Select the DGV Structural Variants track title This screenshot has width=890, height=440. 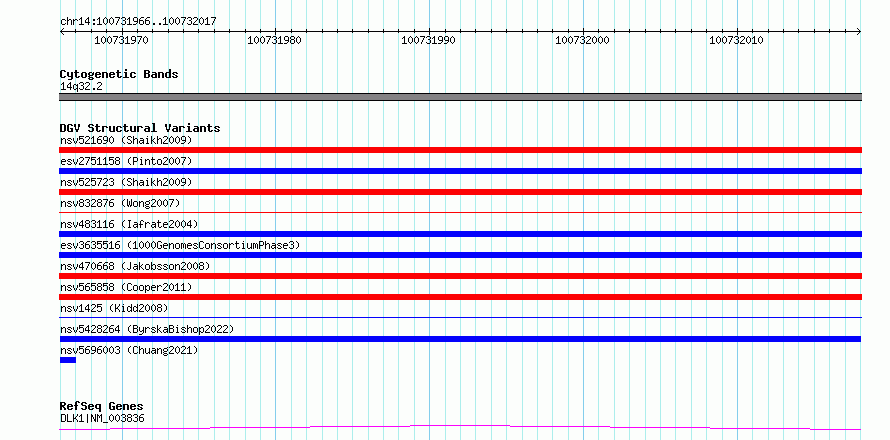(140, 128)
